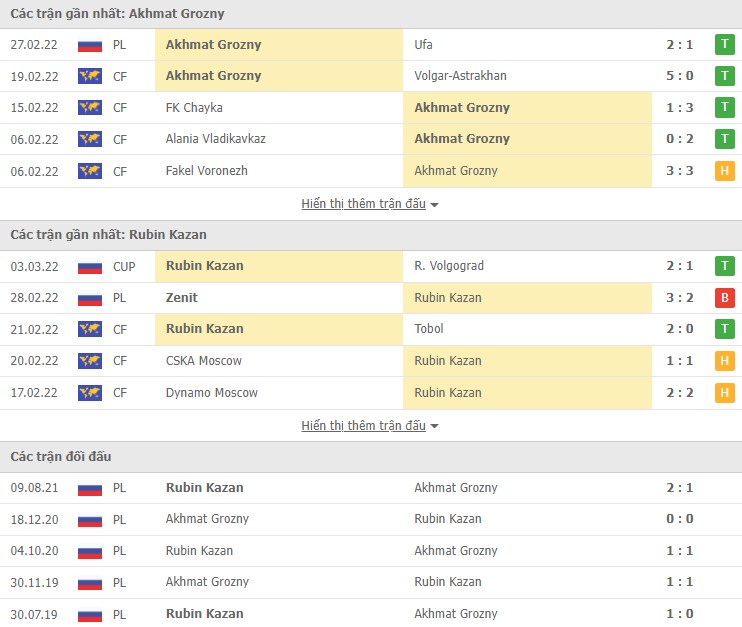
Task: Click world-map flag in Volgar-Astrakhan match row
Action: point(90,76)
